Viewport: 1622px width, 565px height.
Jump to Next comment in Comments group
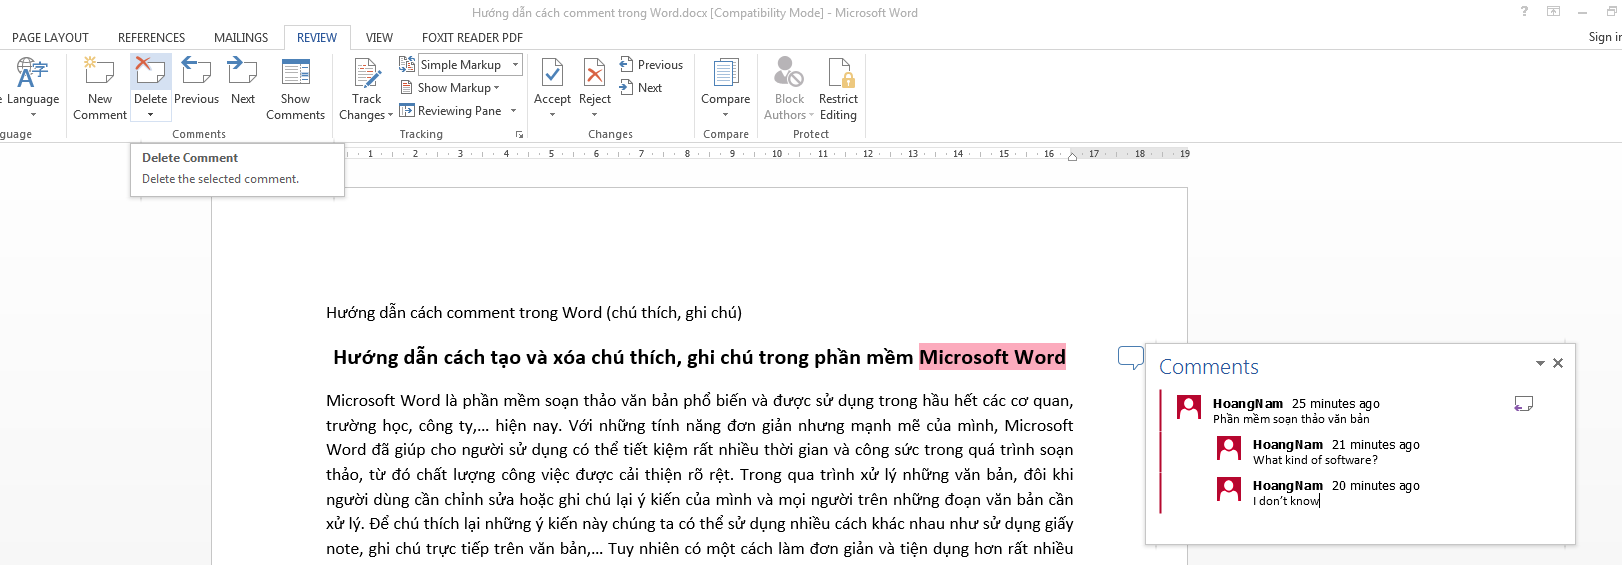[243, 73]
